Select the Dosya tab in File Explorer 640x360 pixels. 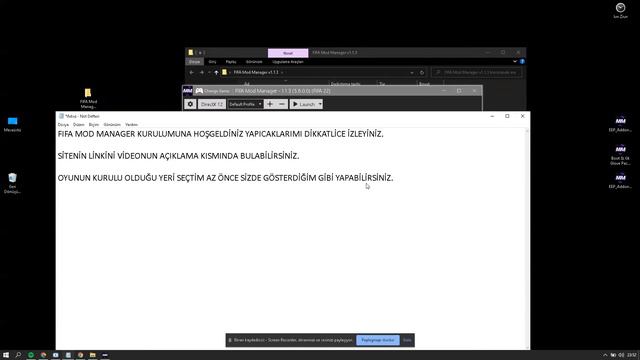coord(195,62)
